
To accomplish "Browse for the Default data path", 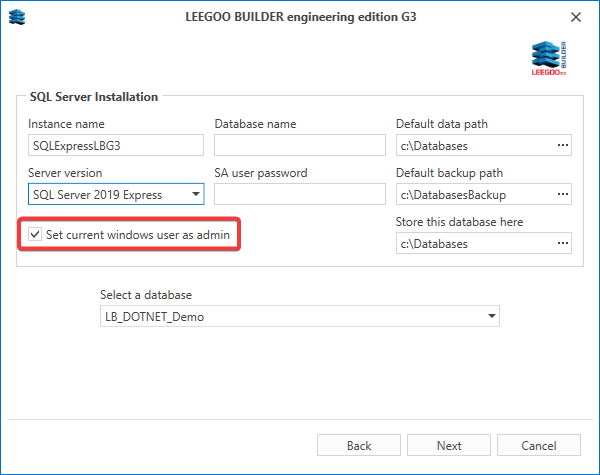I will click(x=562, y=145).
